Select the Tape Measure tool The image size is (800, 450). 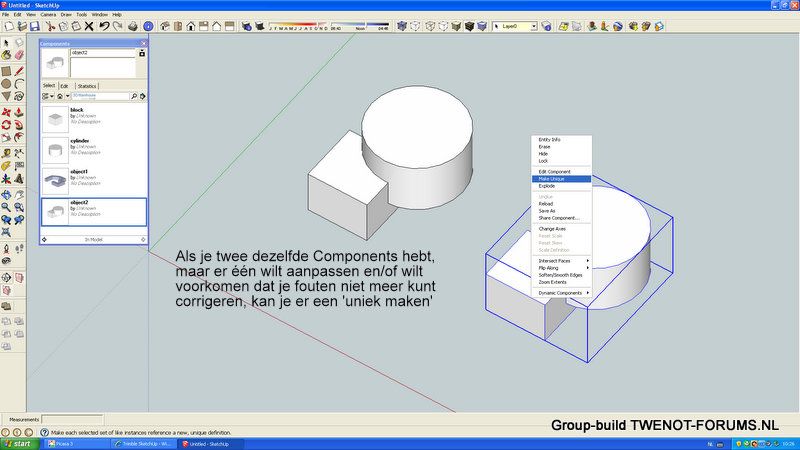pos(6,153)
